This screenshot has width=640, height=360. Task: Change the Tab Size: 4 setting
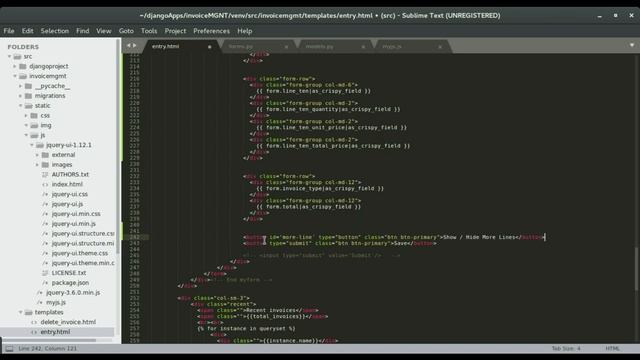coord(566,349)
